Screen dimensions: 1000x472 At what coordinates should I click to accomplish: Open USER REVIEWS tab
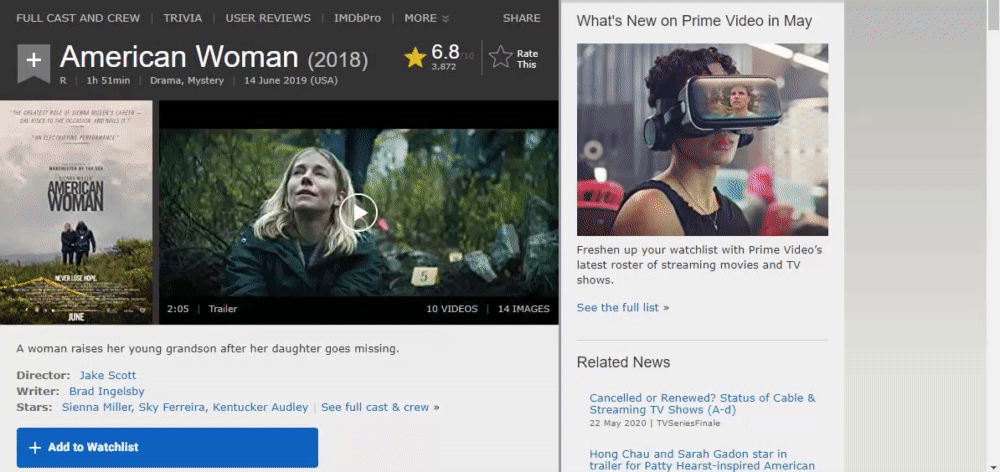[268, 18]
